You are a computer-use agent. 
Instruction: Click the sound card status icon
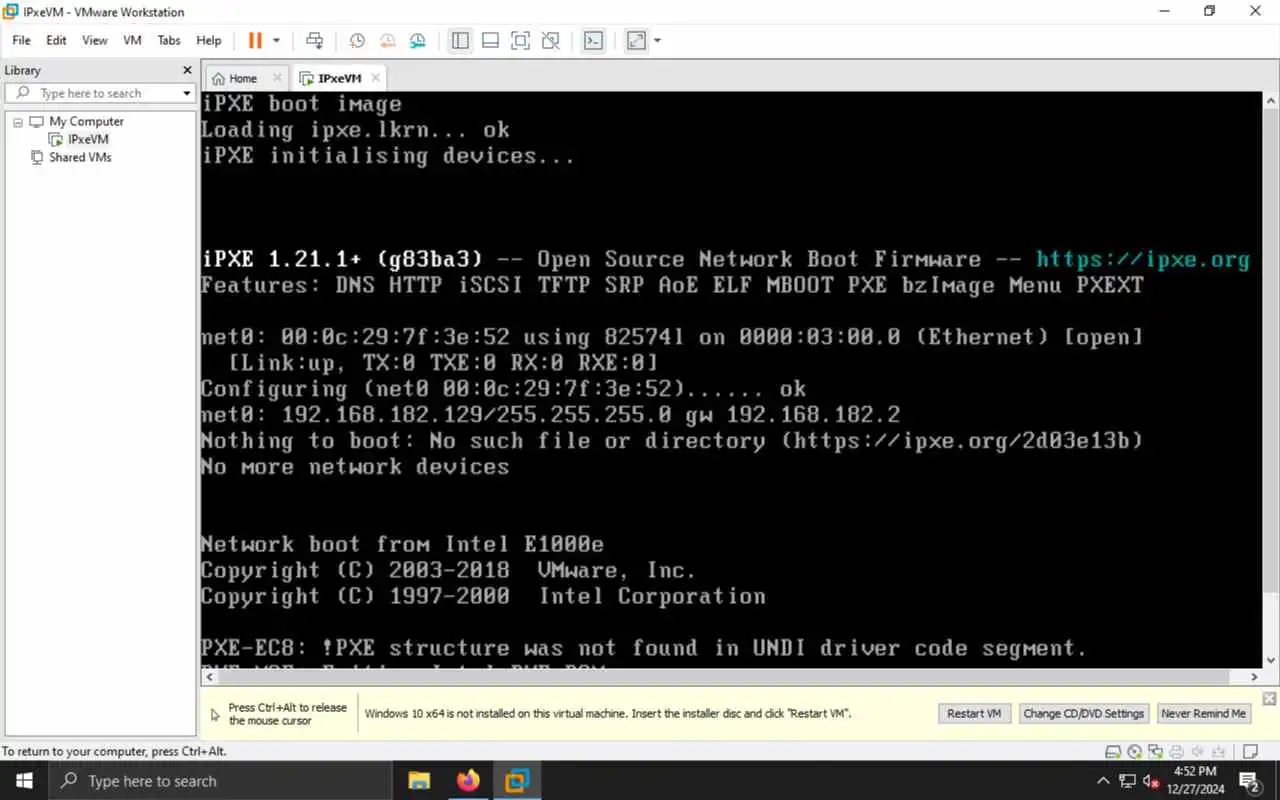pos(1198,751)
